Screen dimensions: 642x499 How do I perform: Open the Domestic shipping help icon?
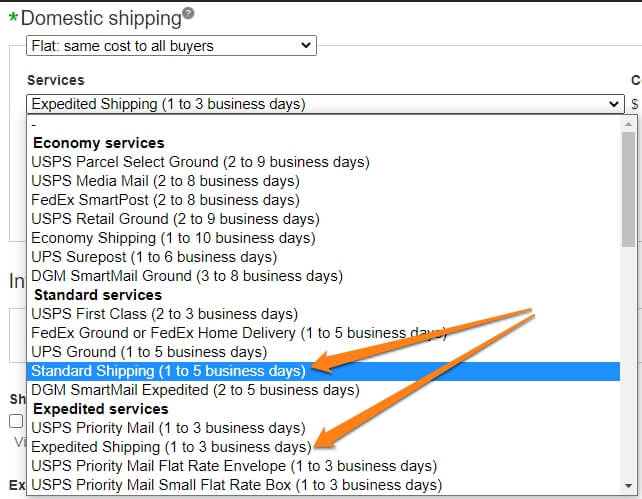point(188,13)
